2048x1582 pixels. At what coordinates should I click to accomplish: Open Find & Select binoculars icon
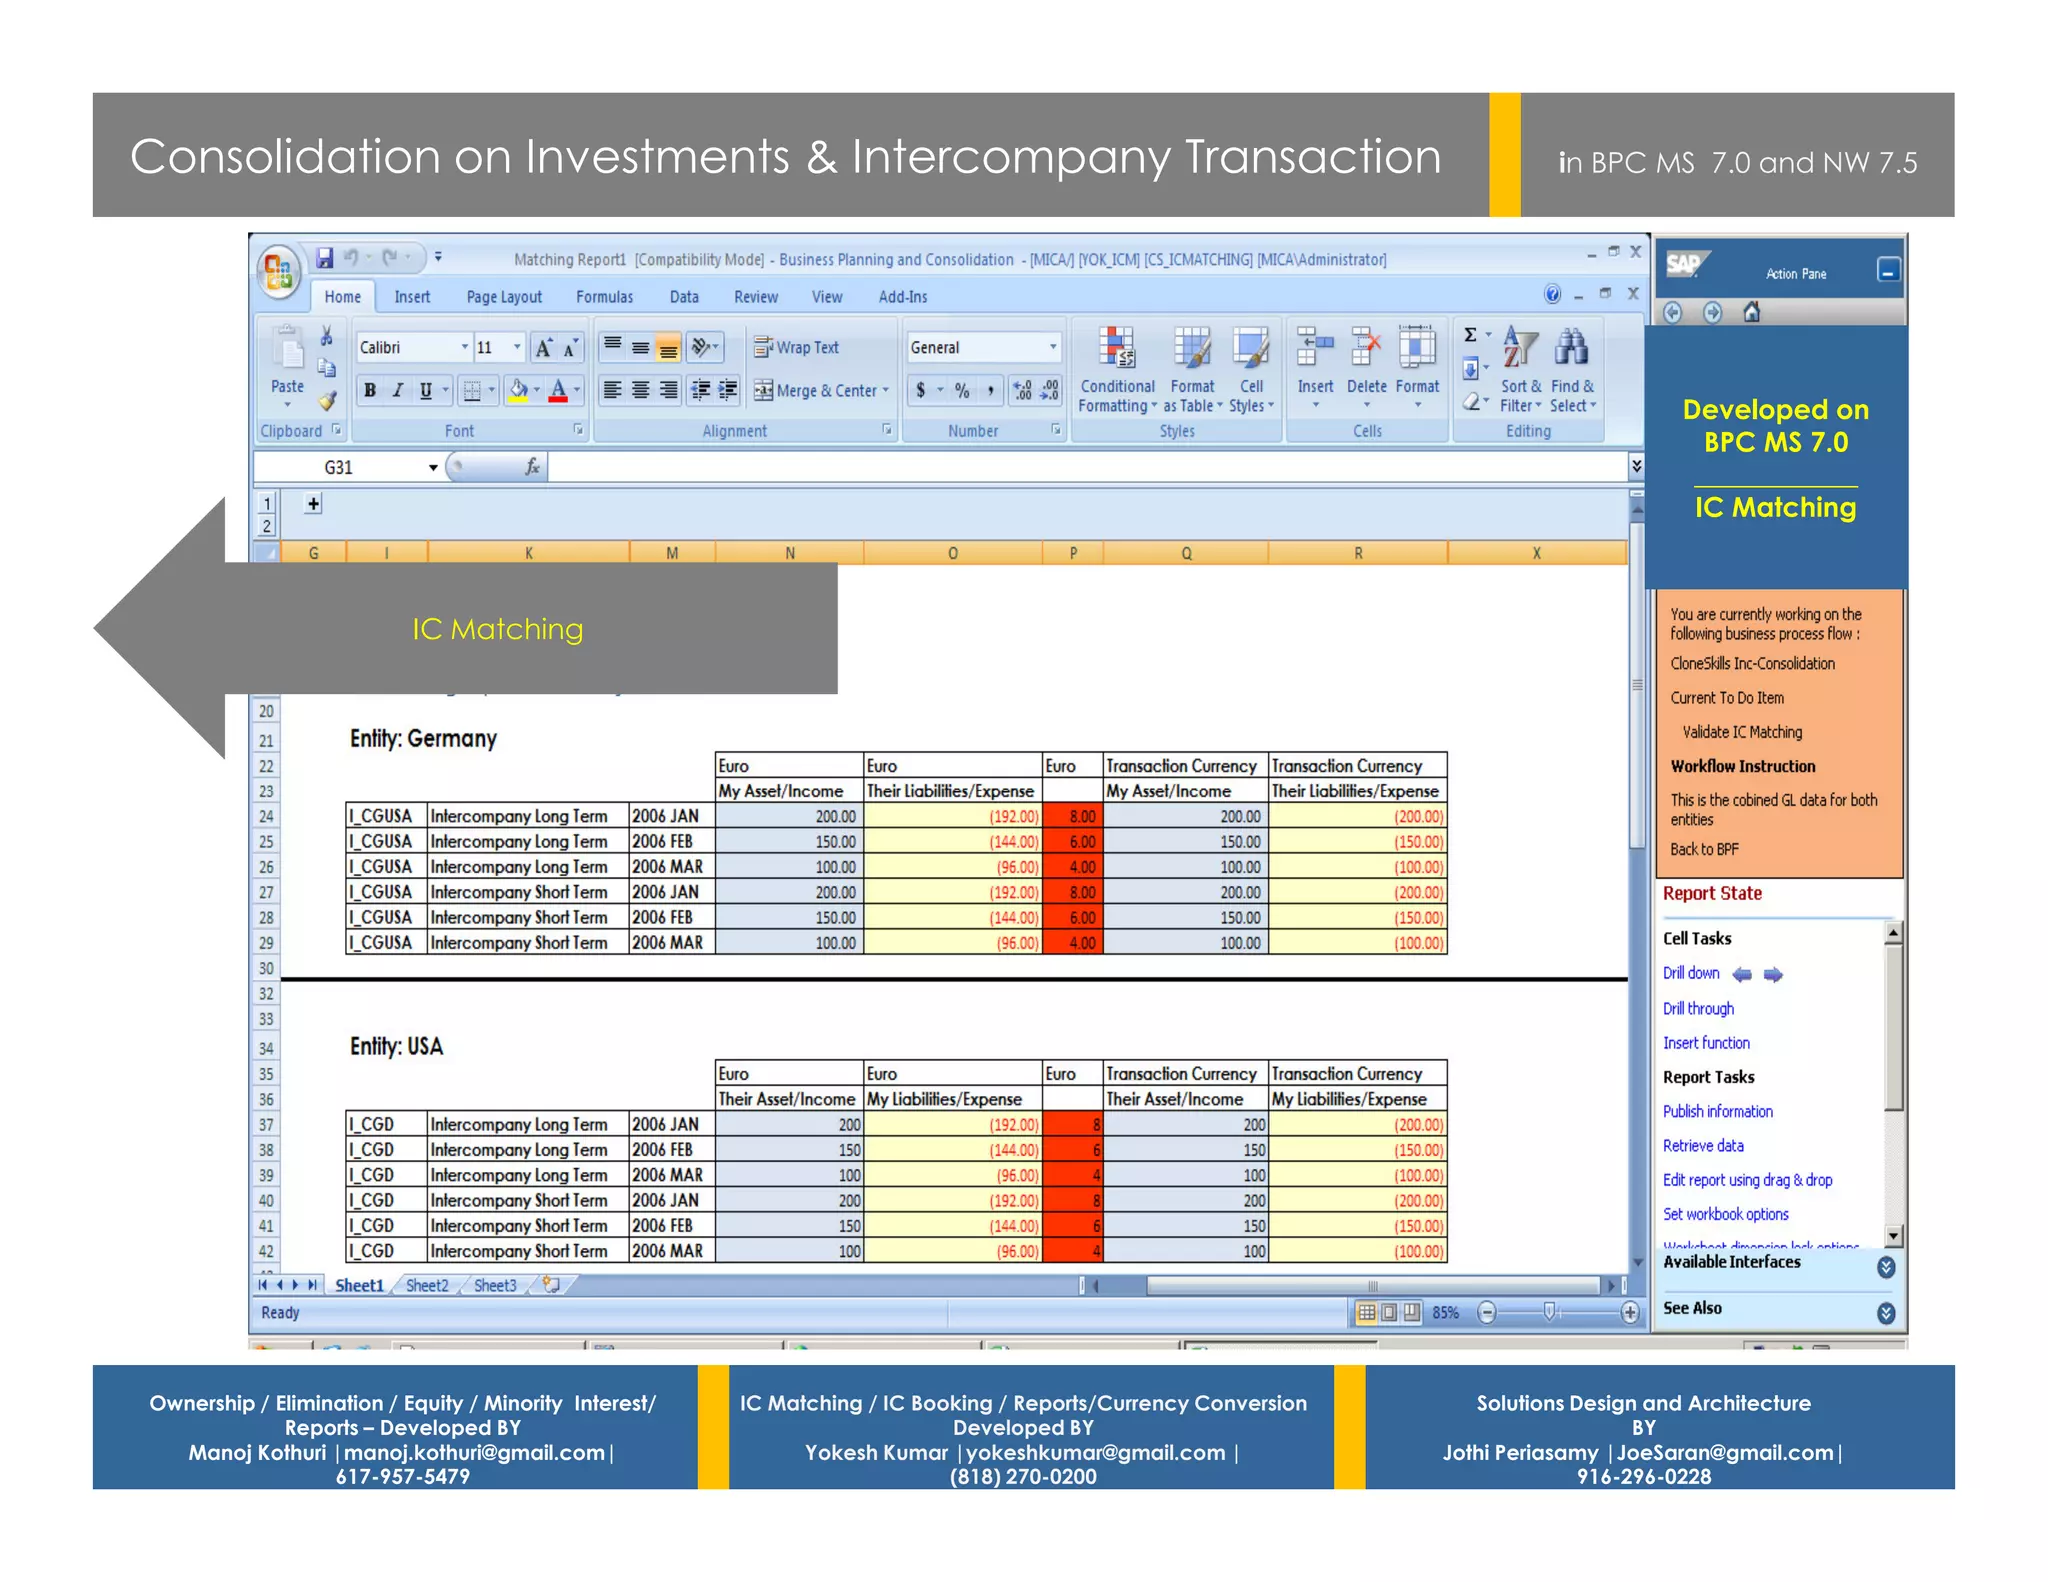click(x=1571, y=347)
